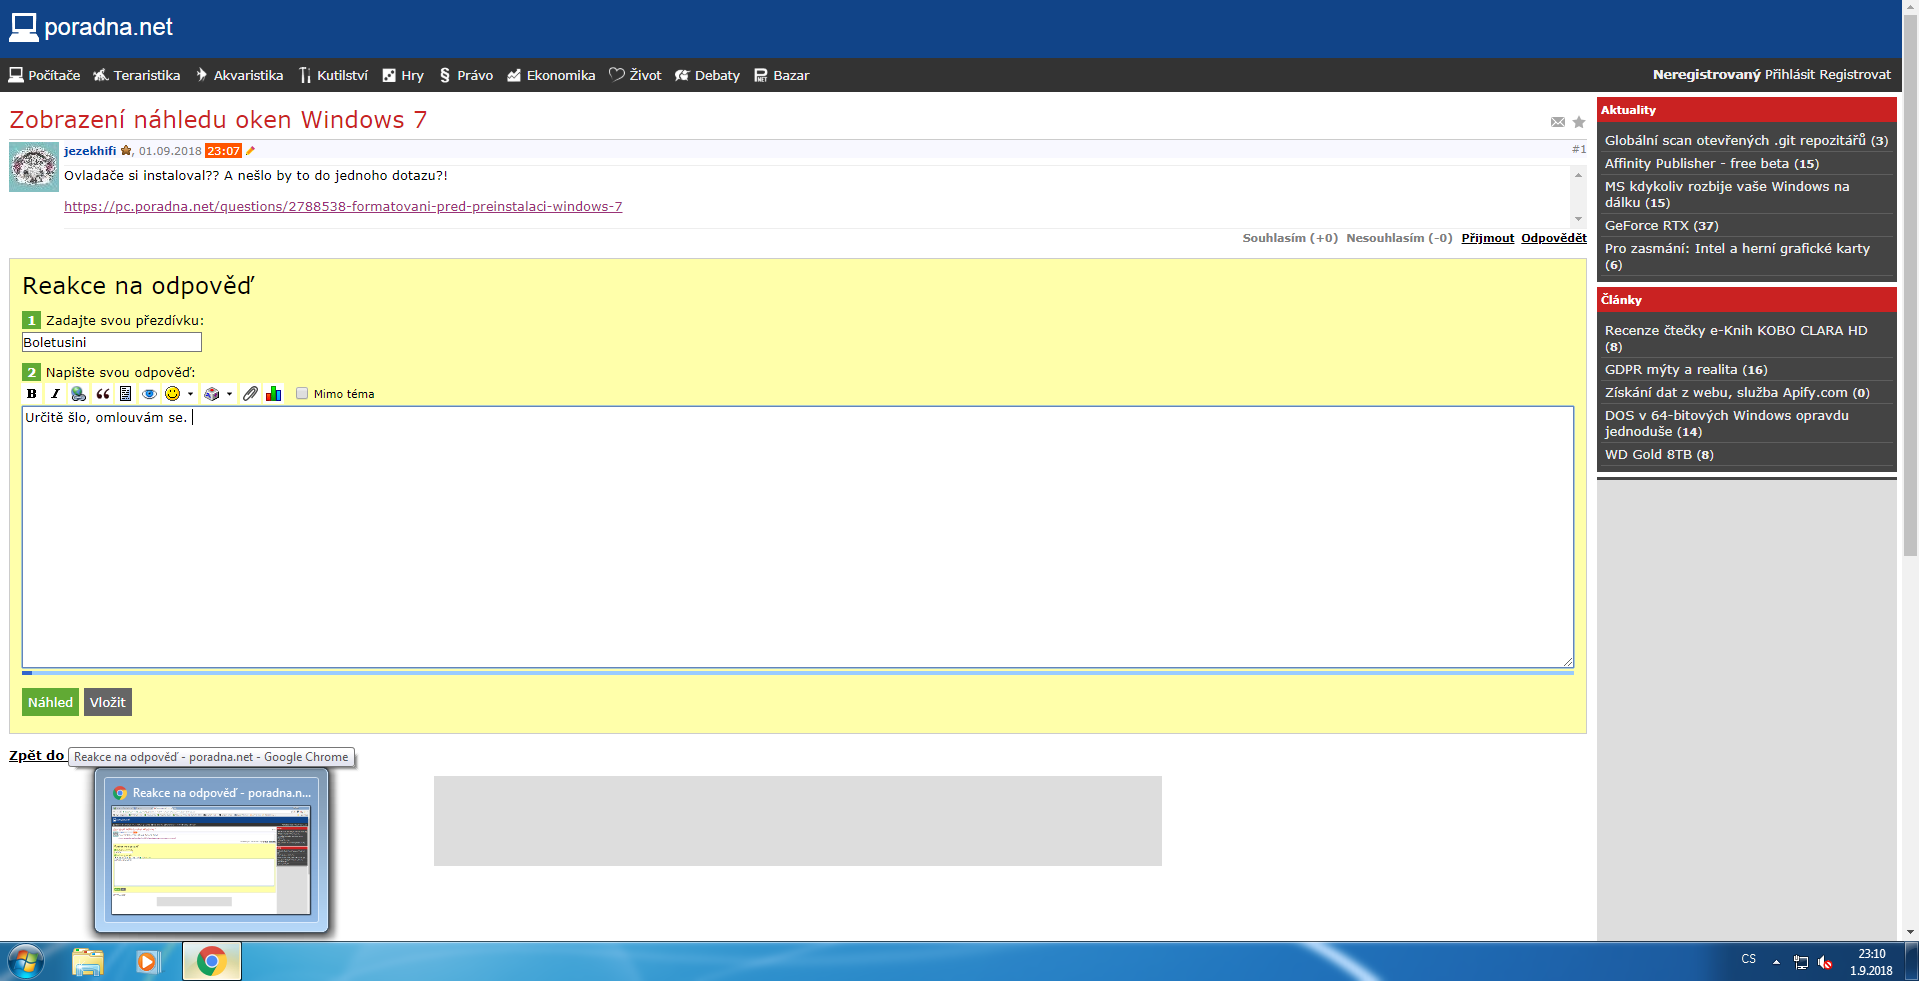Viewport: 1919px width, 981px height.
Task: Open the Právo section
Action: pos(466,75)
